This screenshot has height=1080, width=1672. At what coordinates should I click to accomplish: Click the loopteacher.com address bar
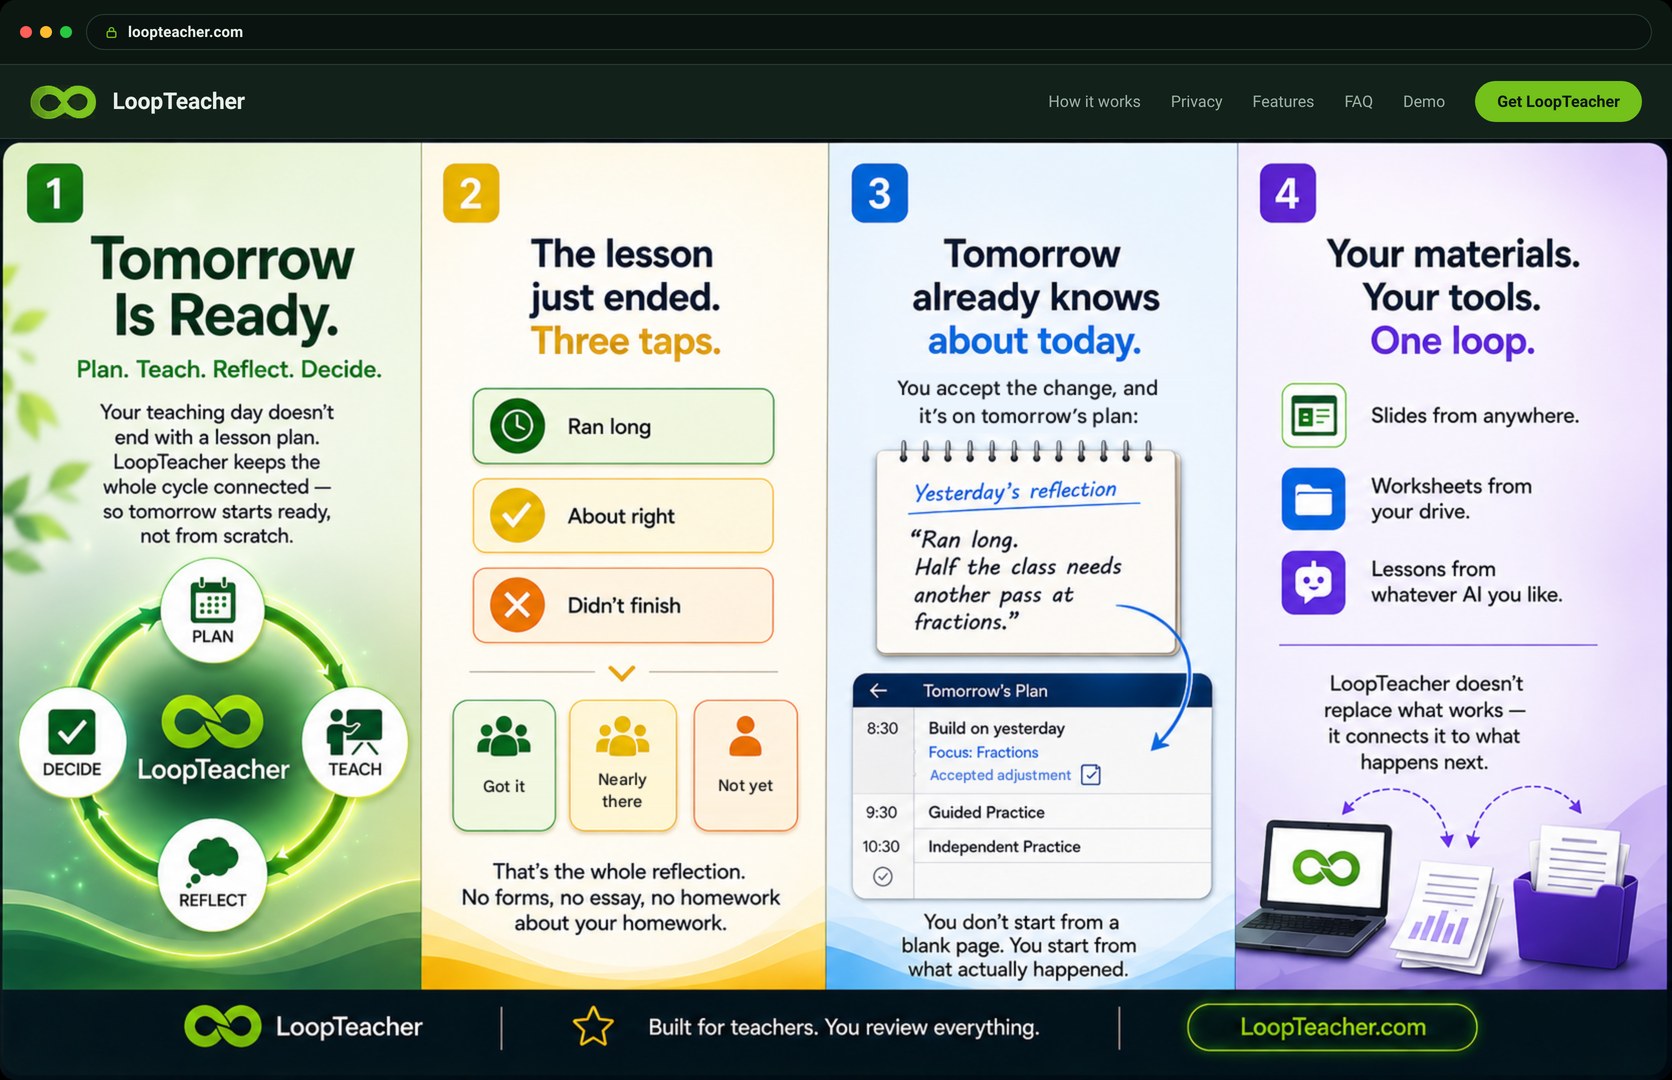(868, 32)
